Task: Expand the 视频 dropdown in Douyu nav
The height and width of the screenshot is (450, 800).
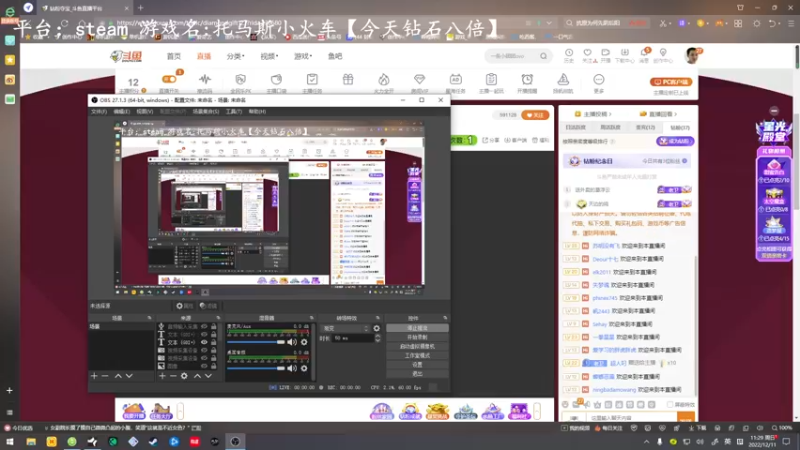Action: (269, 56)
